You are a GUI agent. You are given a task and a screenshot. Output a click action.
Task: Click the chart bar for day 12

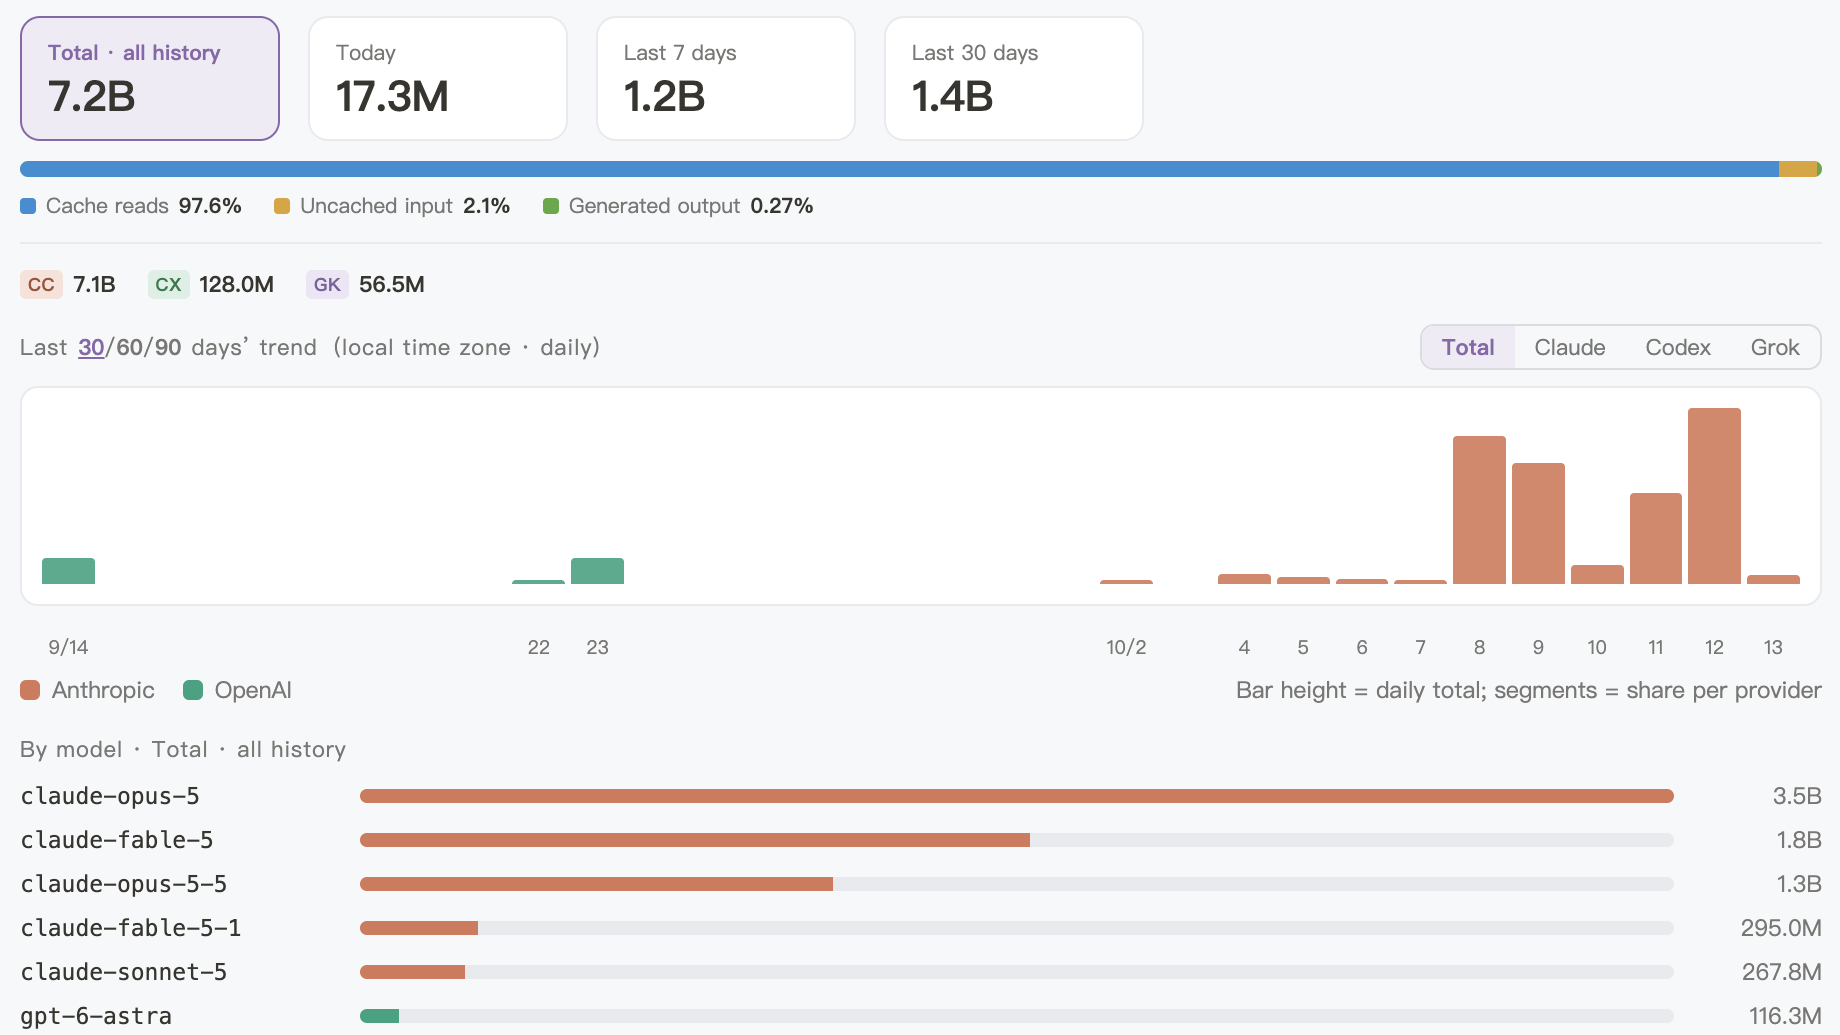tap(1714, 496)
